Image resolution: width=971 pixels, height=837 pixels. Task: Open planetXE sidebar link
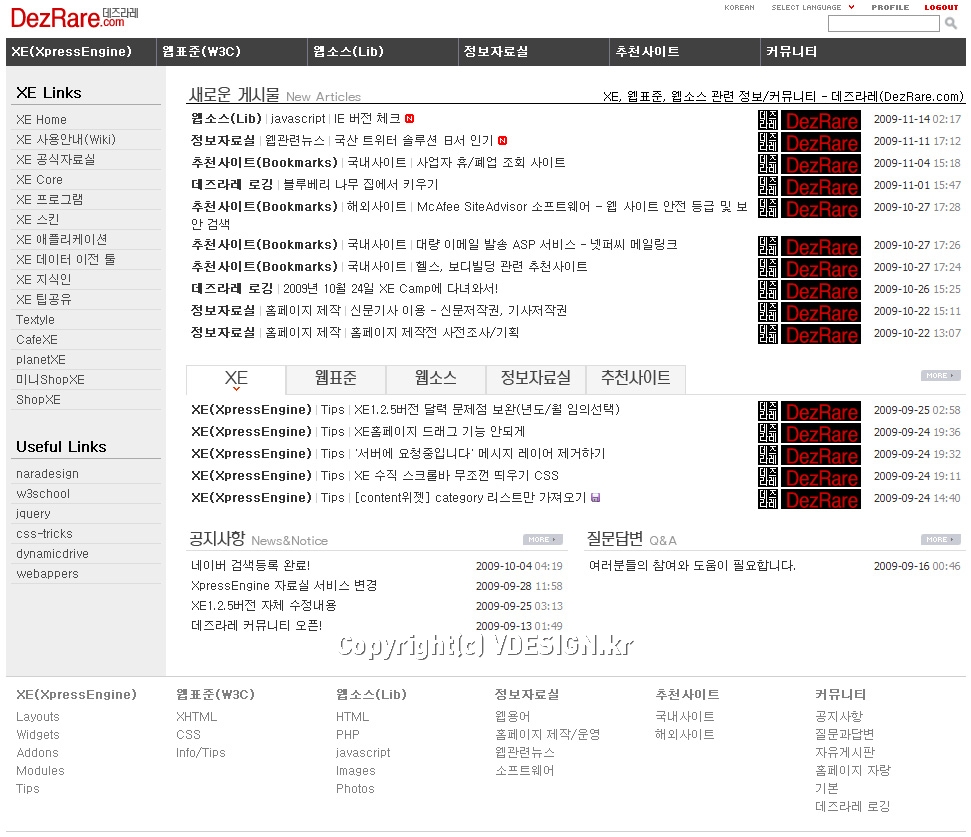coord(41,360)
